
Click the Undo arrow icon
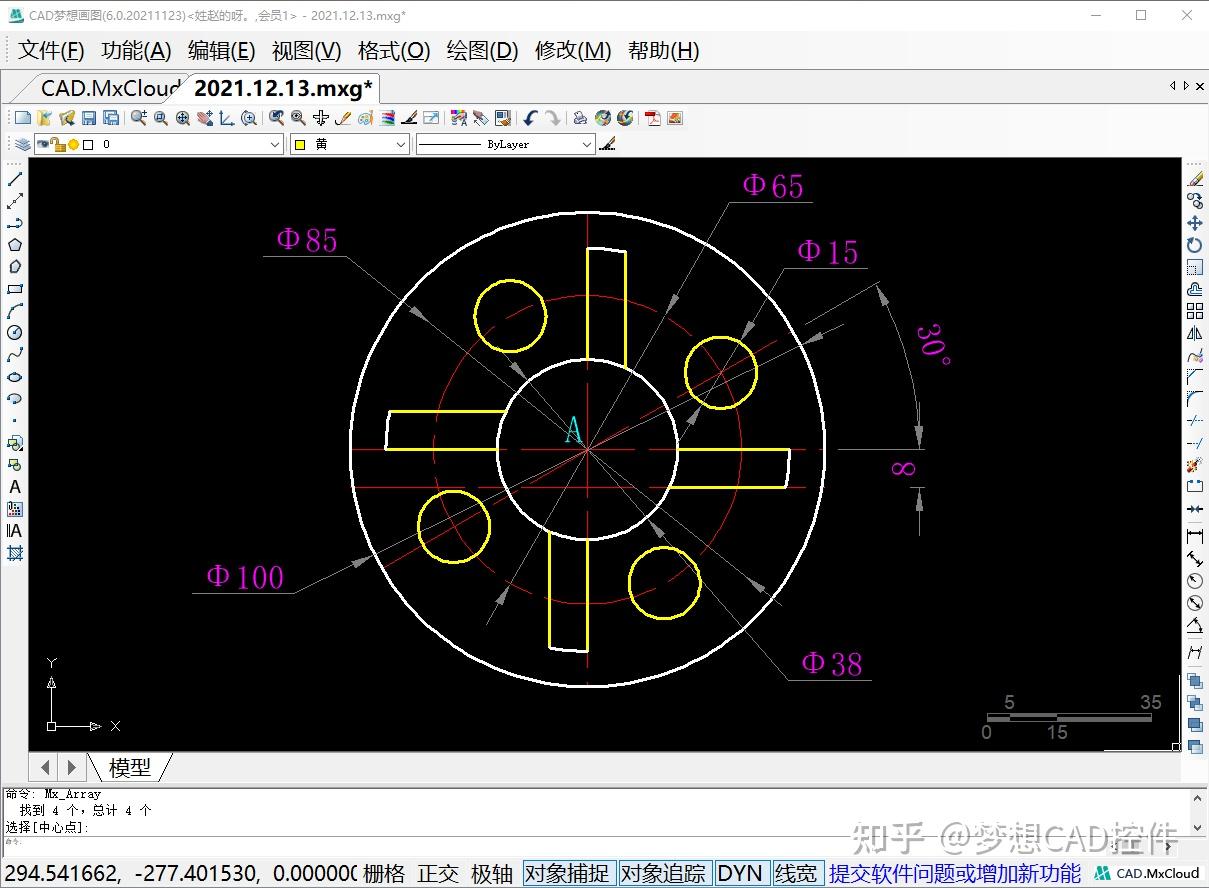[530, 118]
